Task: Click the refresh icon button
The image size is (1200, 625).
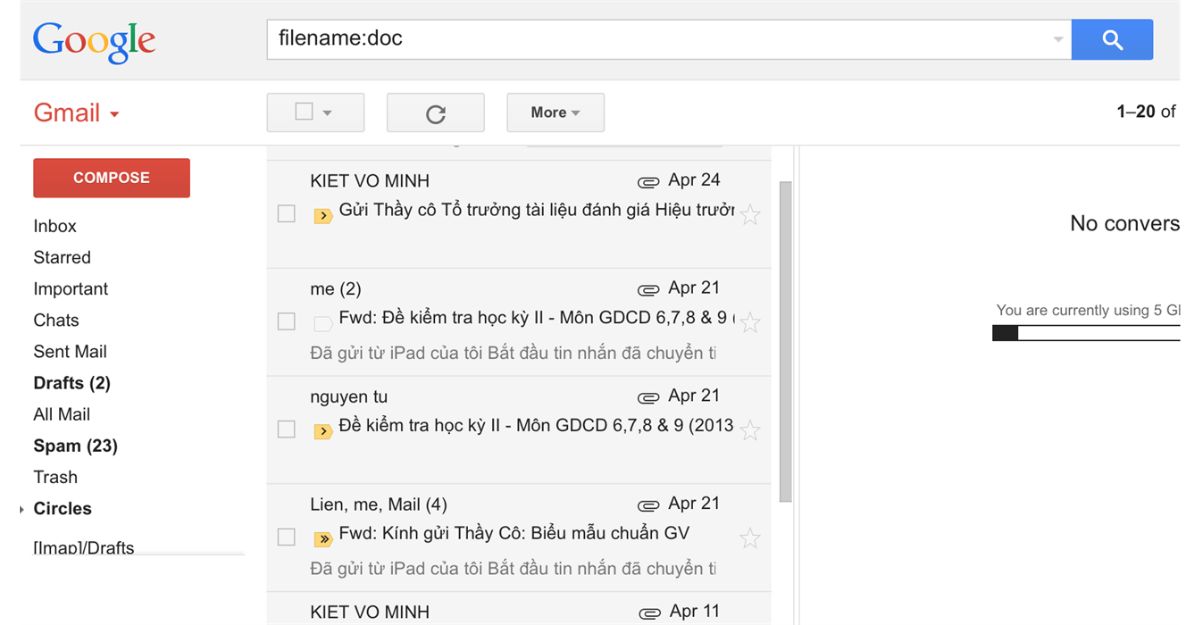Action: click(435, 113)
